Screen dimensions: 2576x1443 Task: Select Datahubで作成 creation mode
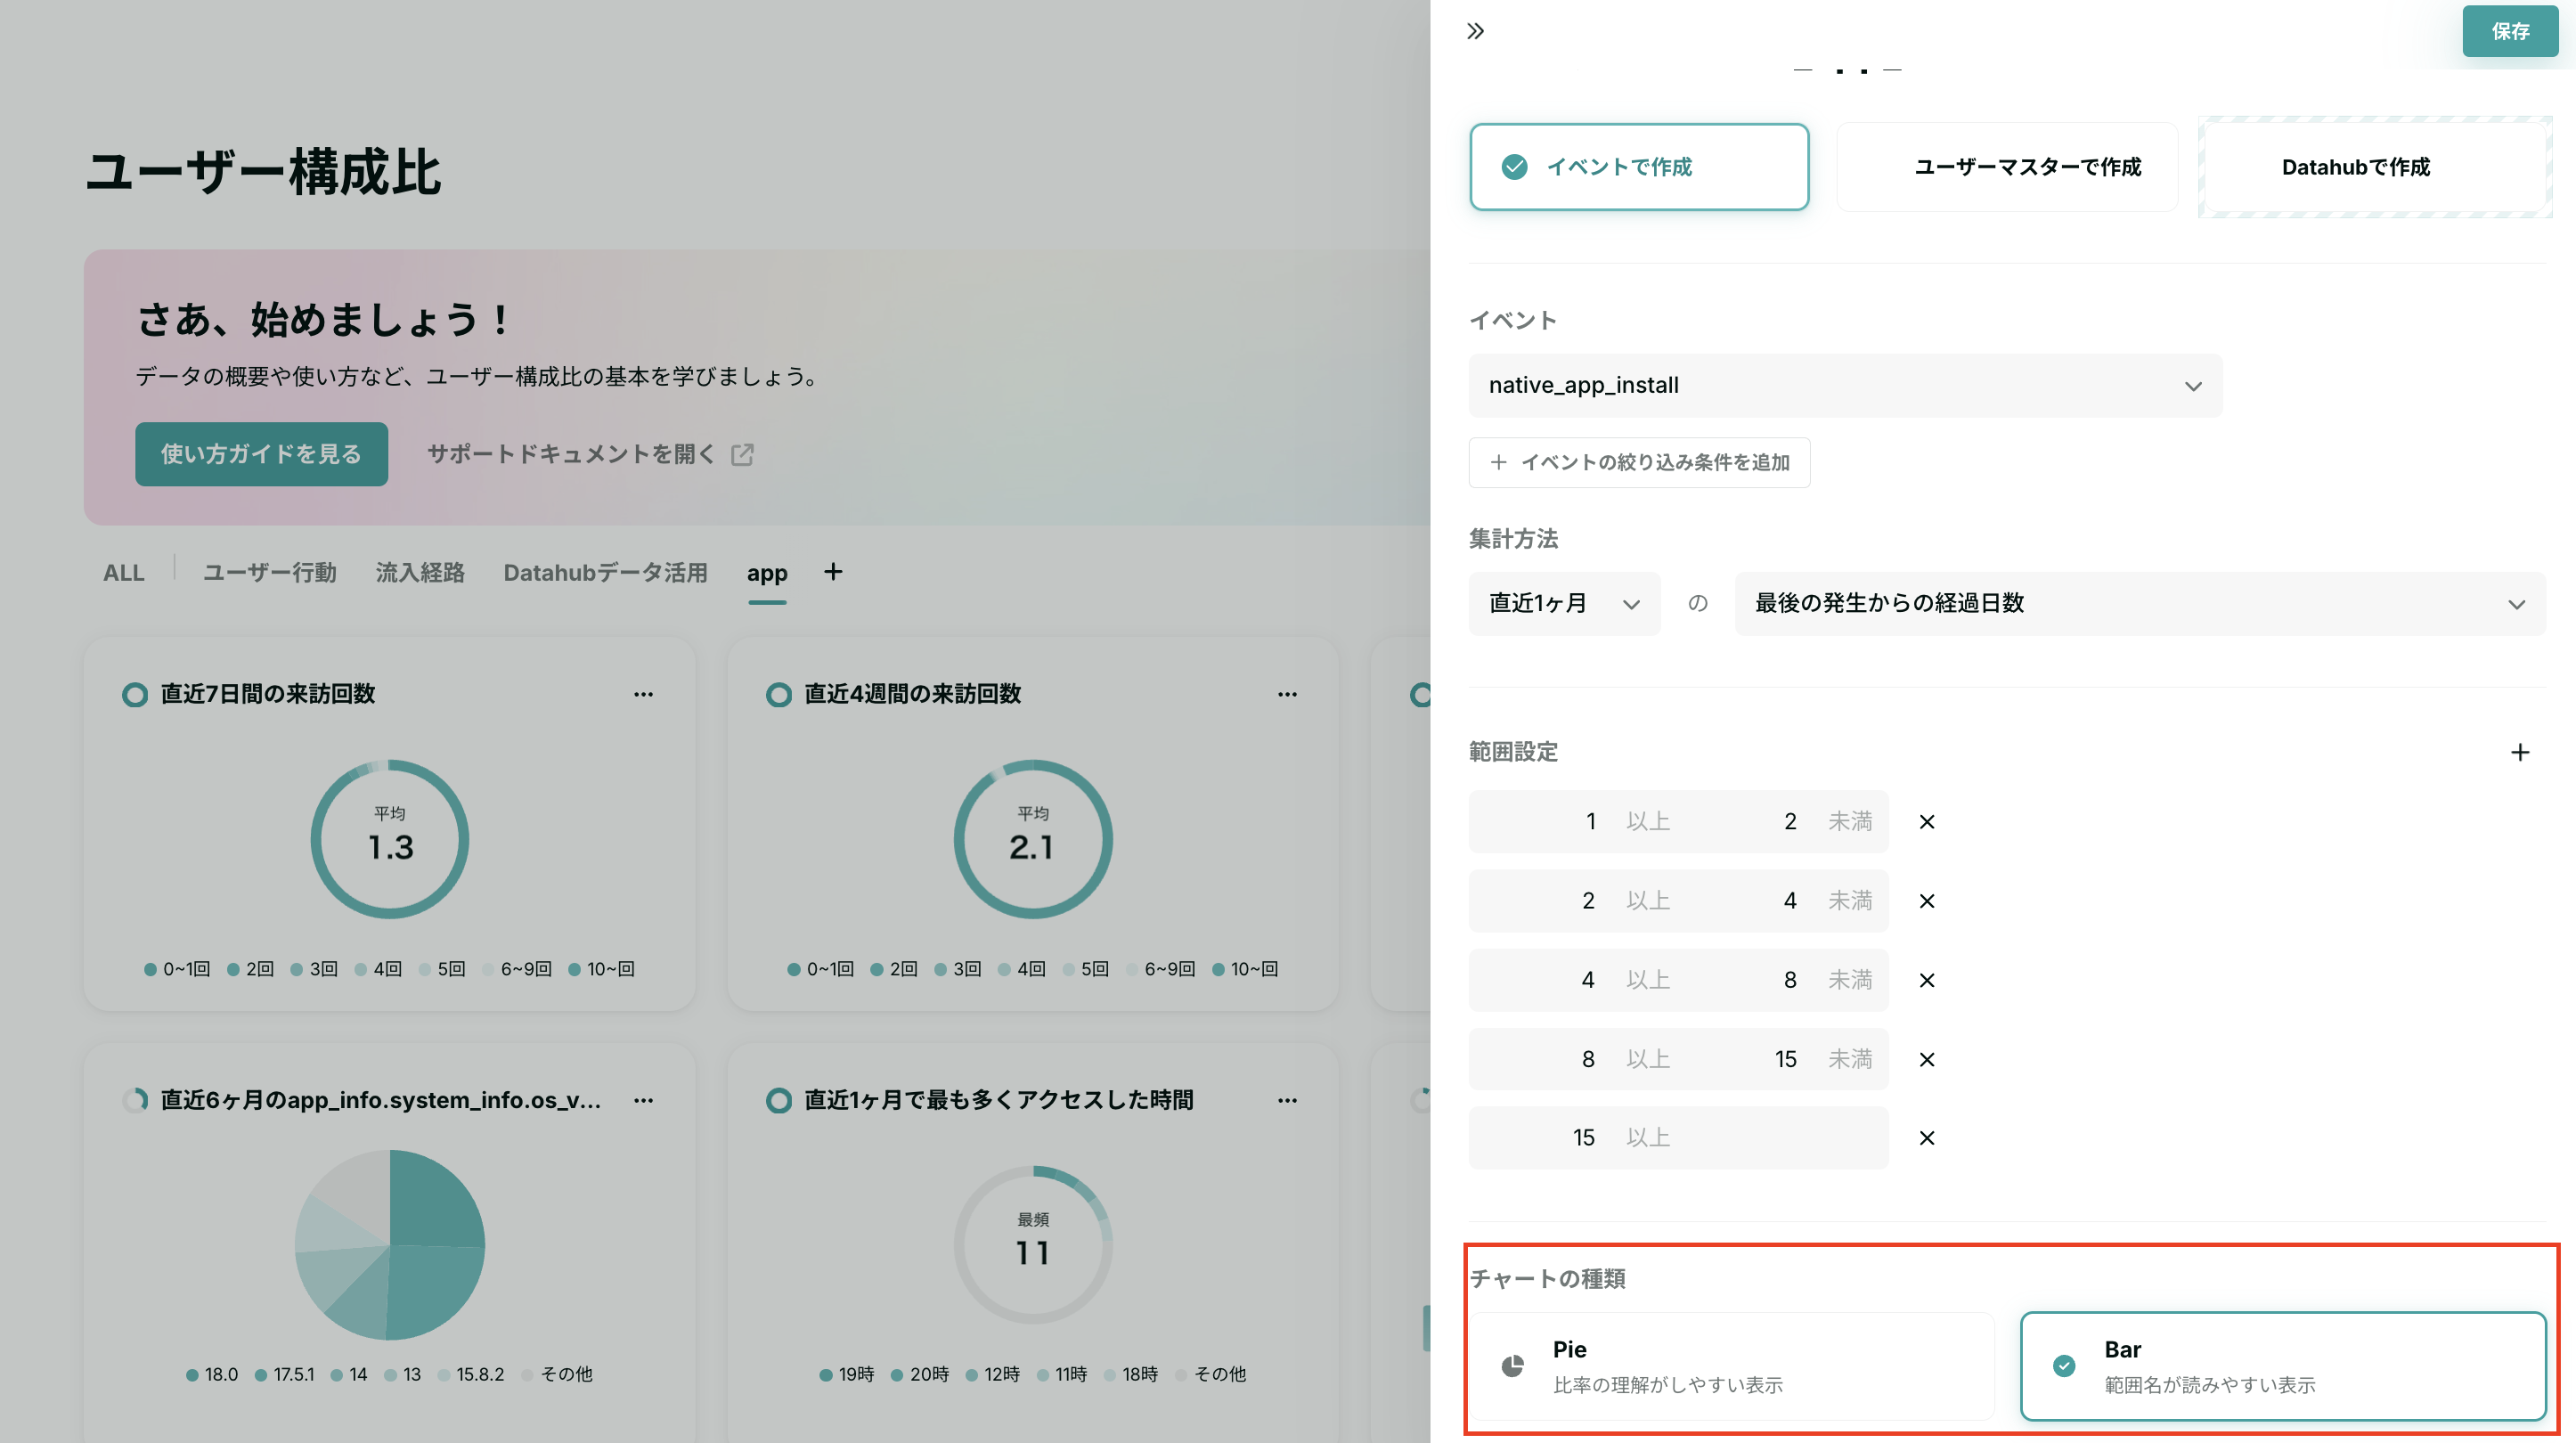click(x=2375, y=167)
